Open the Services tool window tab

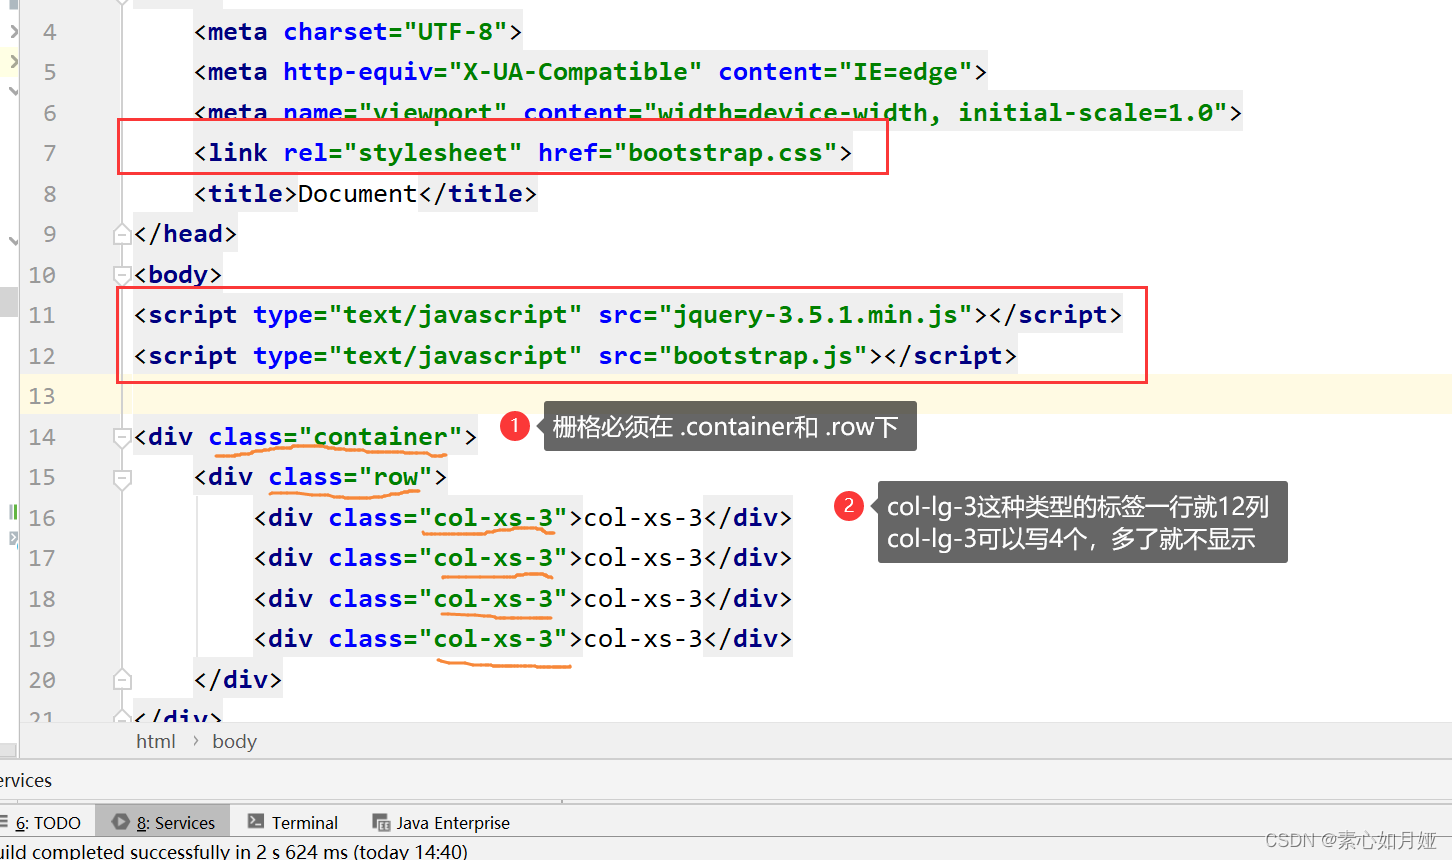pyautogui.click(x=163, y=822)
